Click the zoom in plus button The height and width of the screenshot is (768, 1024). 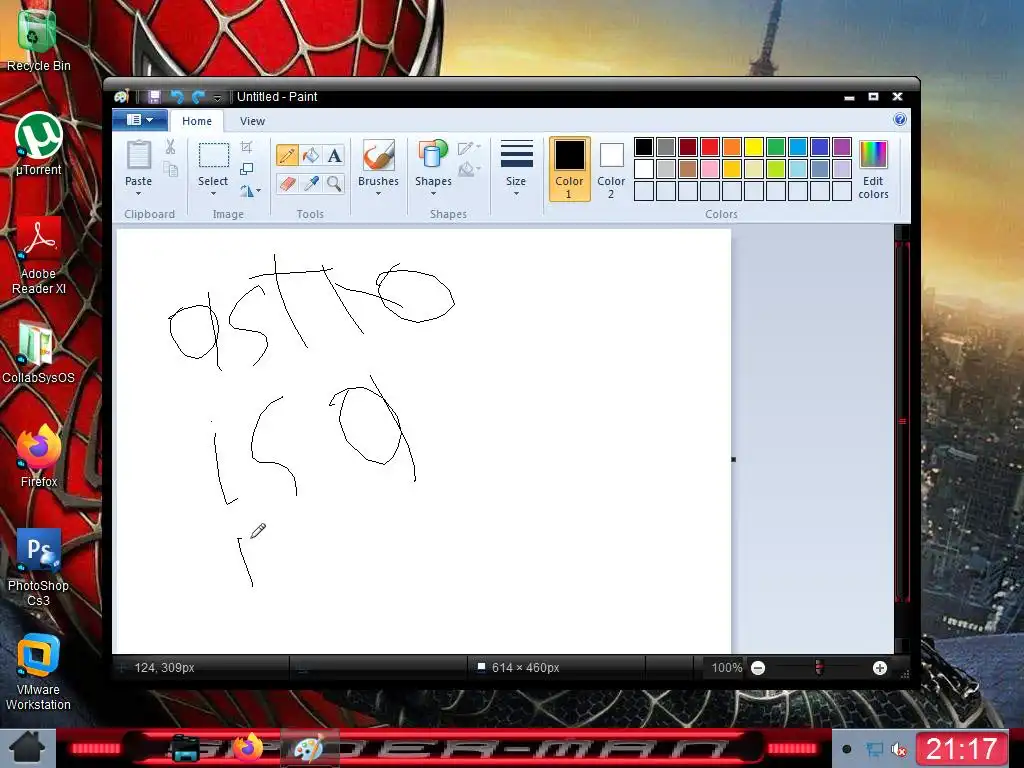[x=880, y=668]
